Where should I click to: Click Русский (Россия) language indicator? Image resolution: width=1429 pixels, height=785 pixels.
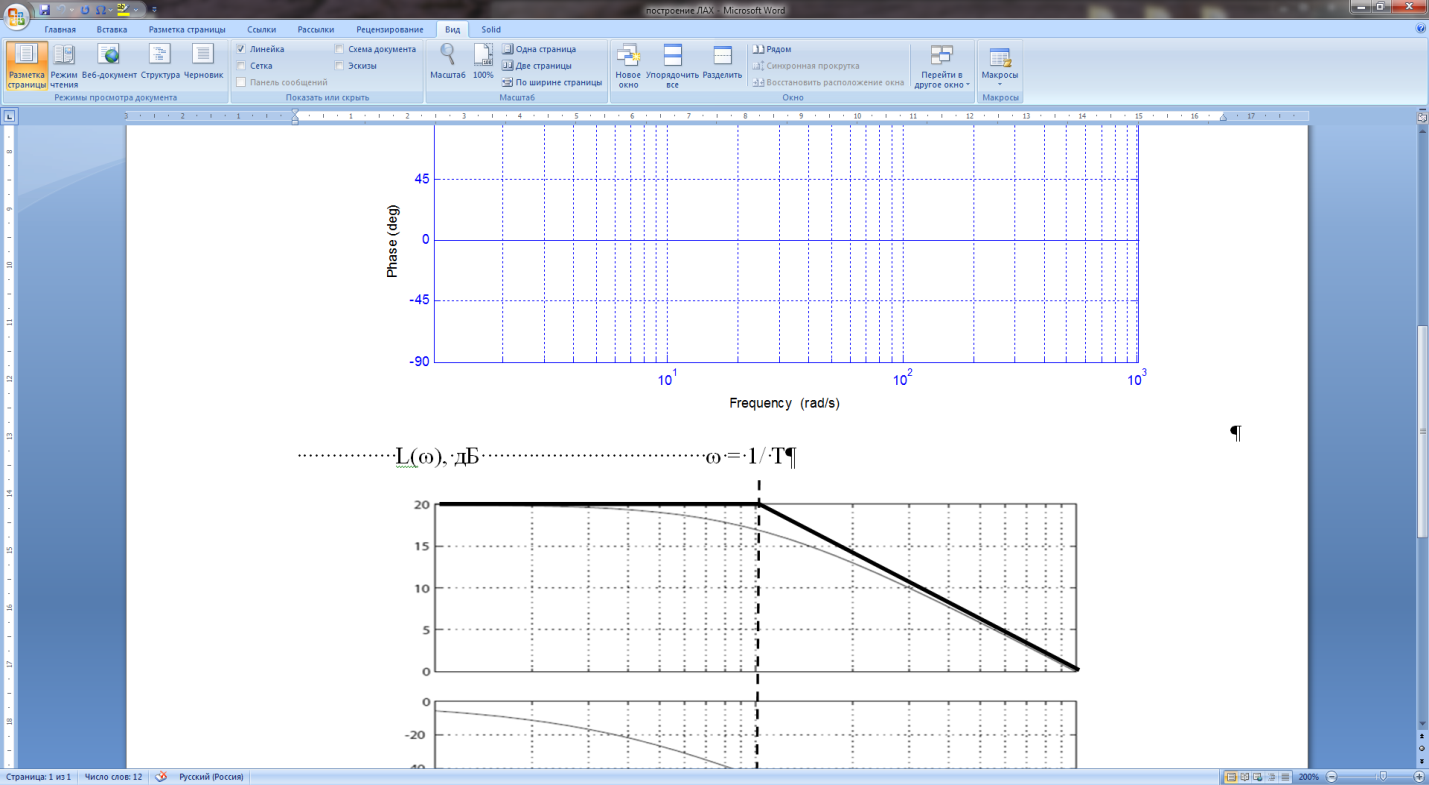210,777
